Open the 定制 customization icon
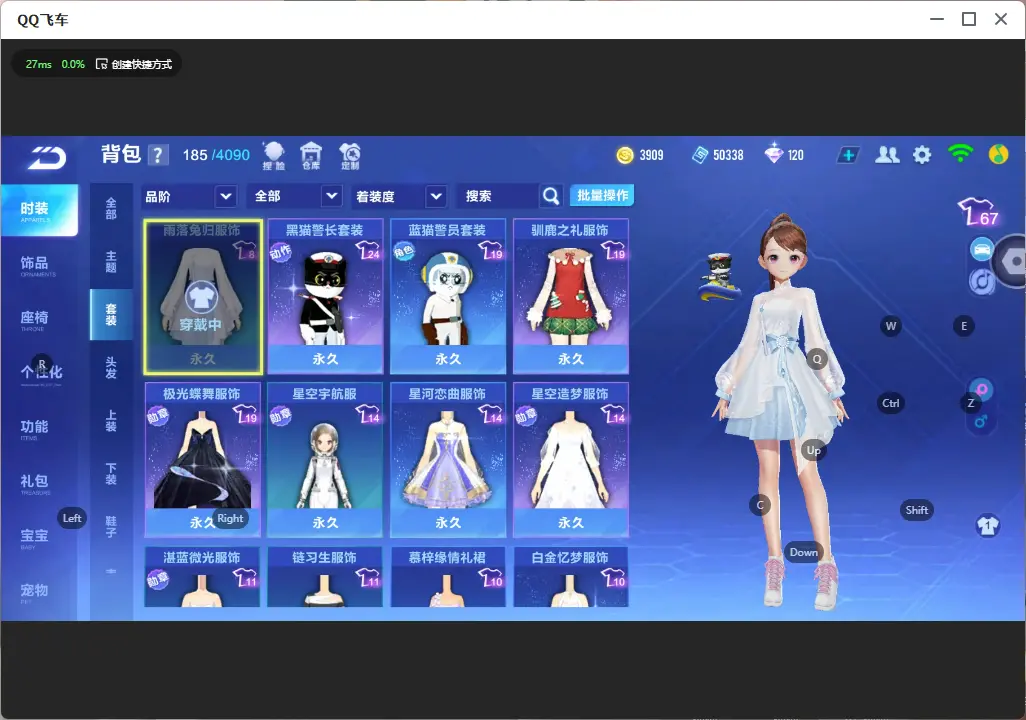Image resolution: width=1026 pixels, height=720 pixels. click(350, 156)
